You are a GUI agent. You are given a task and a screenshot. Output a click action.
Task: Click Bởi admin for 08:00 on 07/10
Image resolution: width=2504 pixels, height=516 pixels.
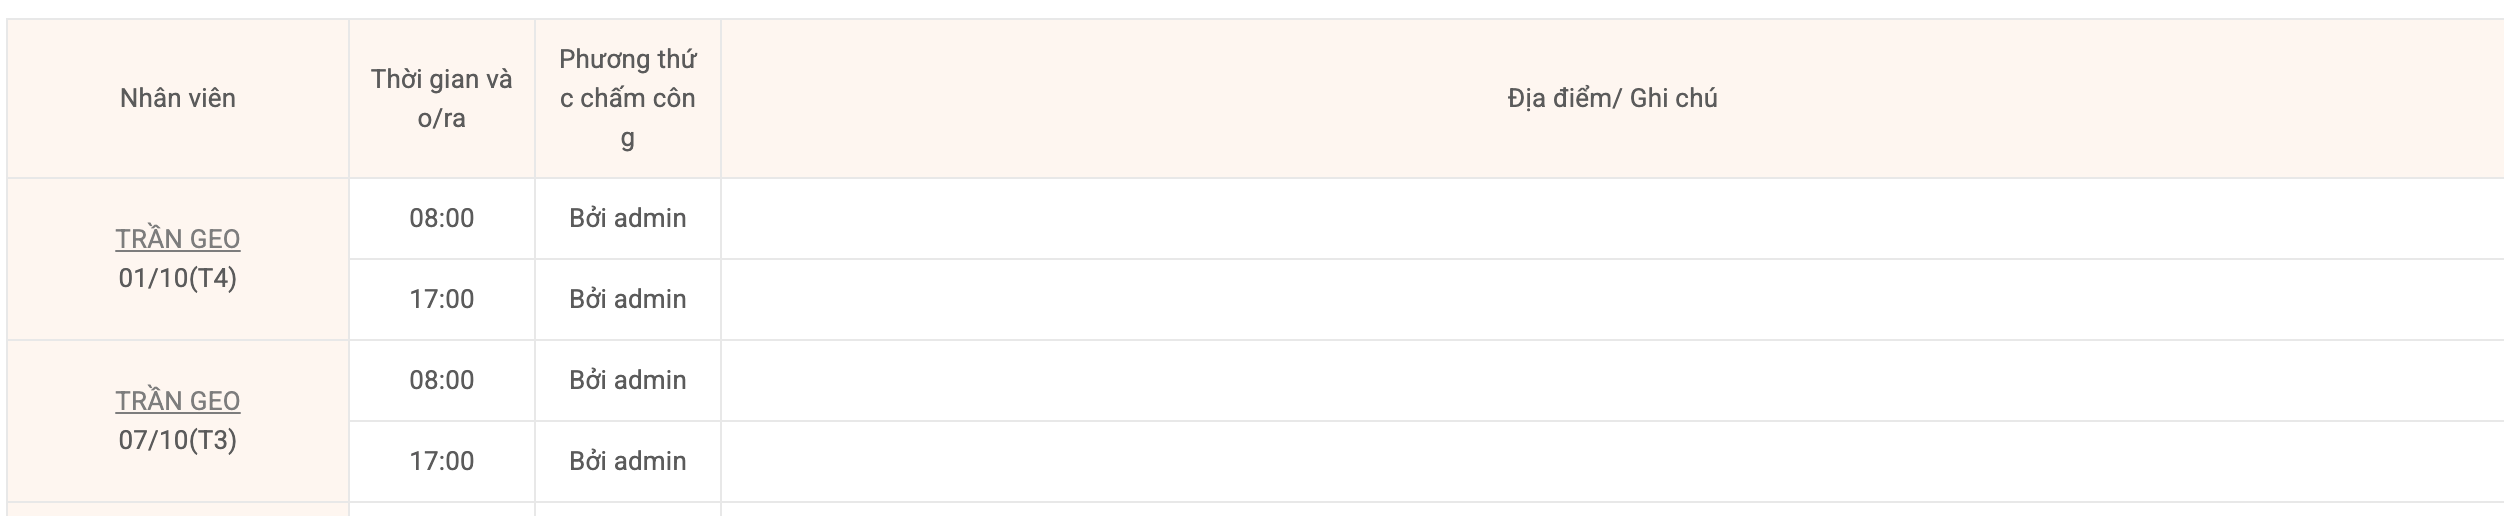click(627, 380)
